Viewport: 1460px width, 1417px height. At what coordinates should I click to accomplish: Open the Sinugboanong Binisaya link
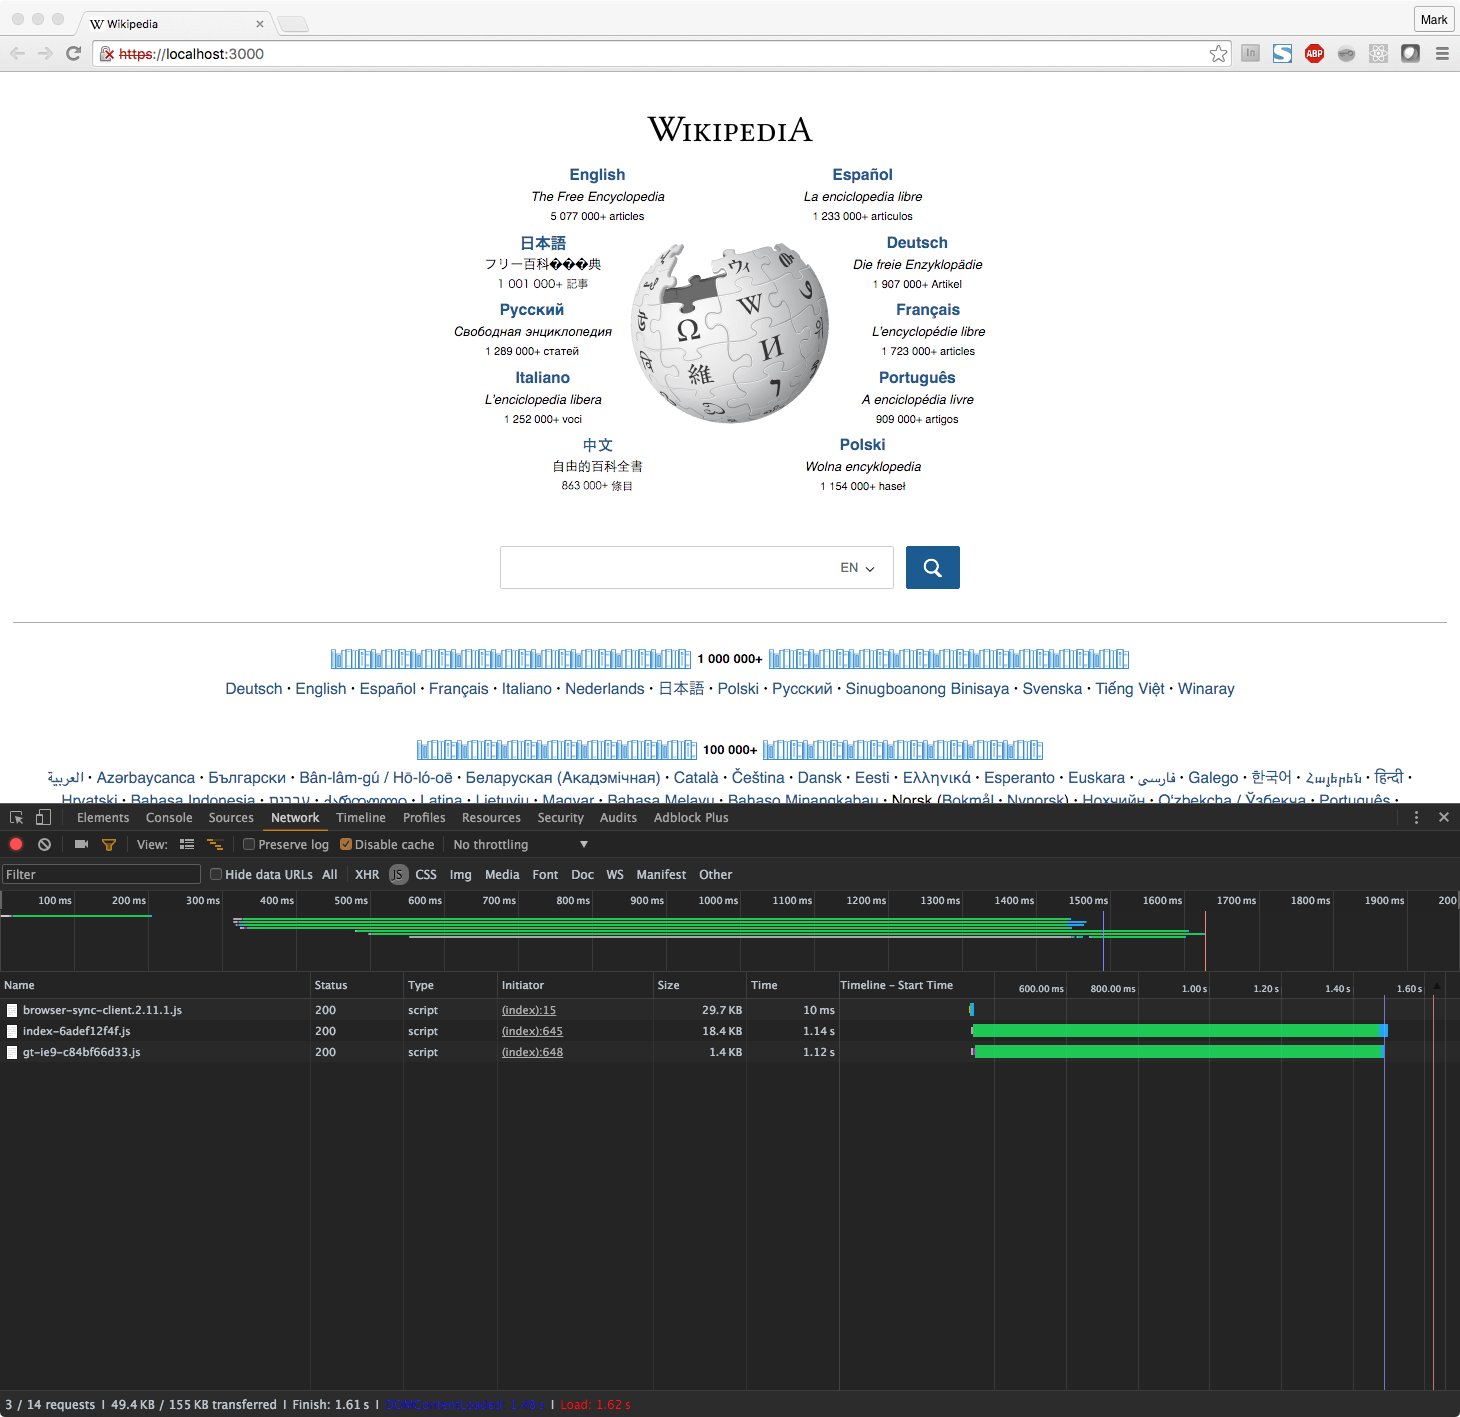927,689
